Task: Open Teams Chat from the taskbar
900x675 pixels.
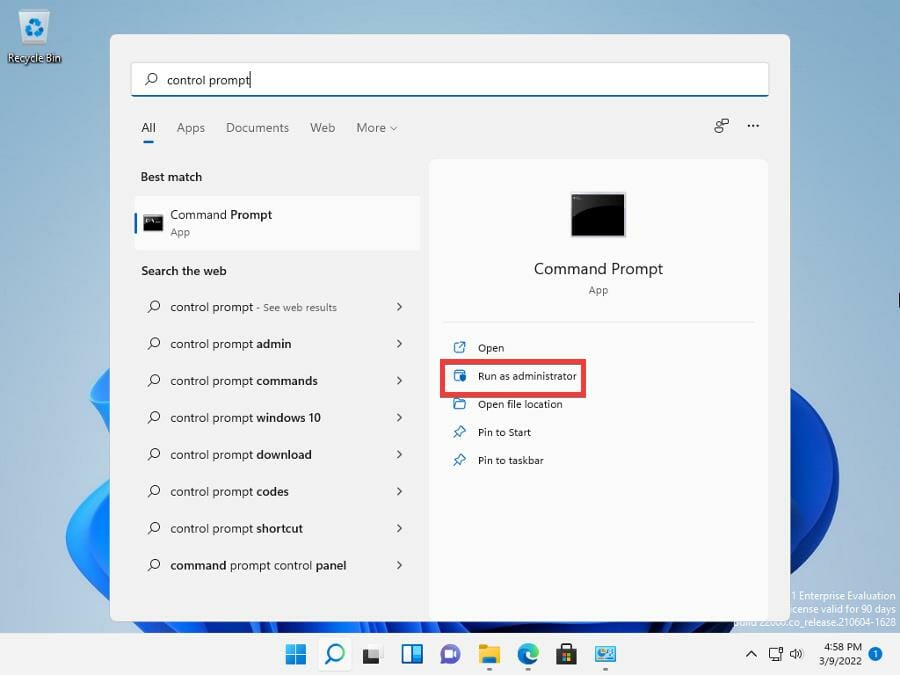Action: pyautogui.click(x=450, y=654)
